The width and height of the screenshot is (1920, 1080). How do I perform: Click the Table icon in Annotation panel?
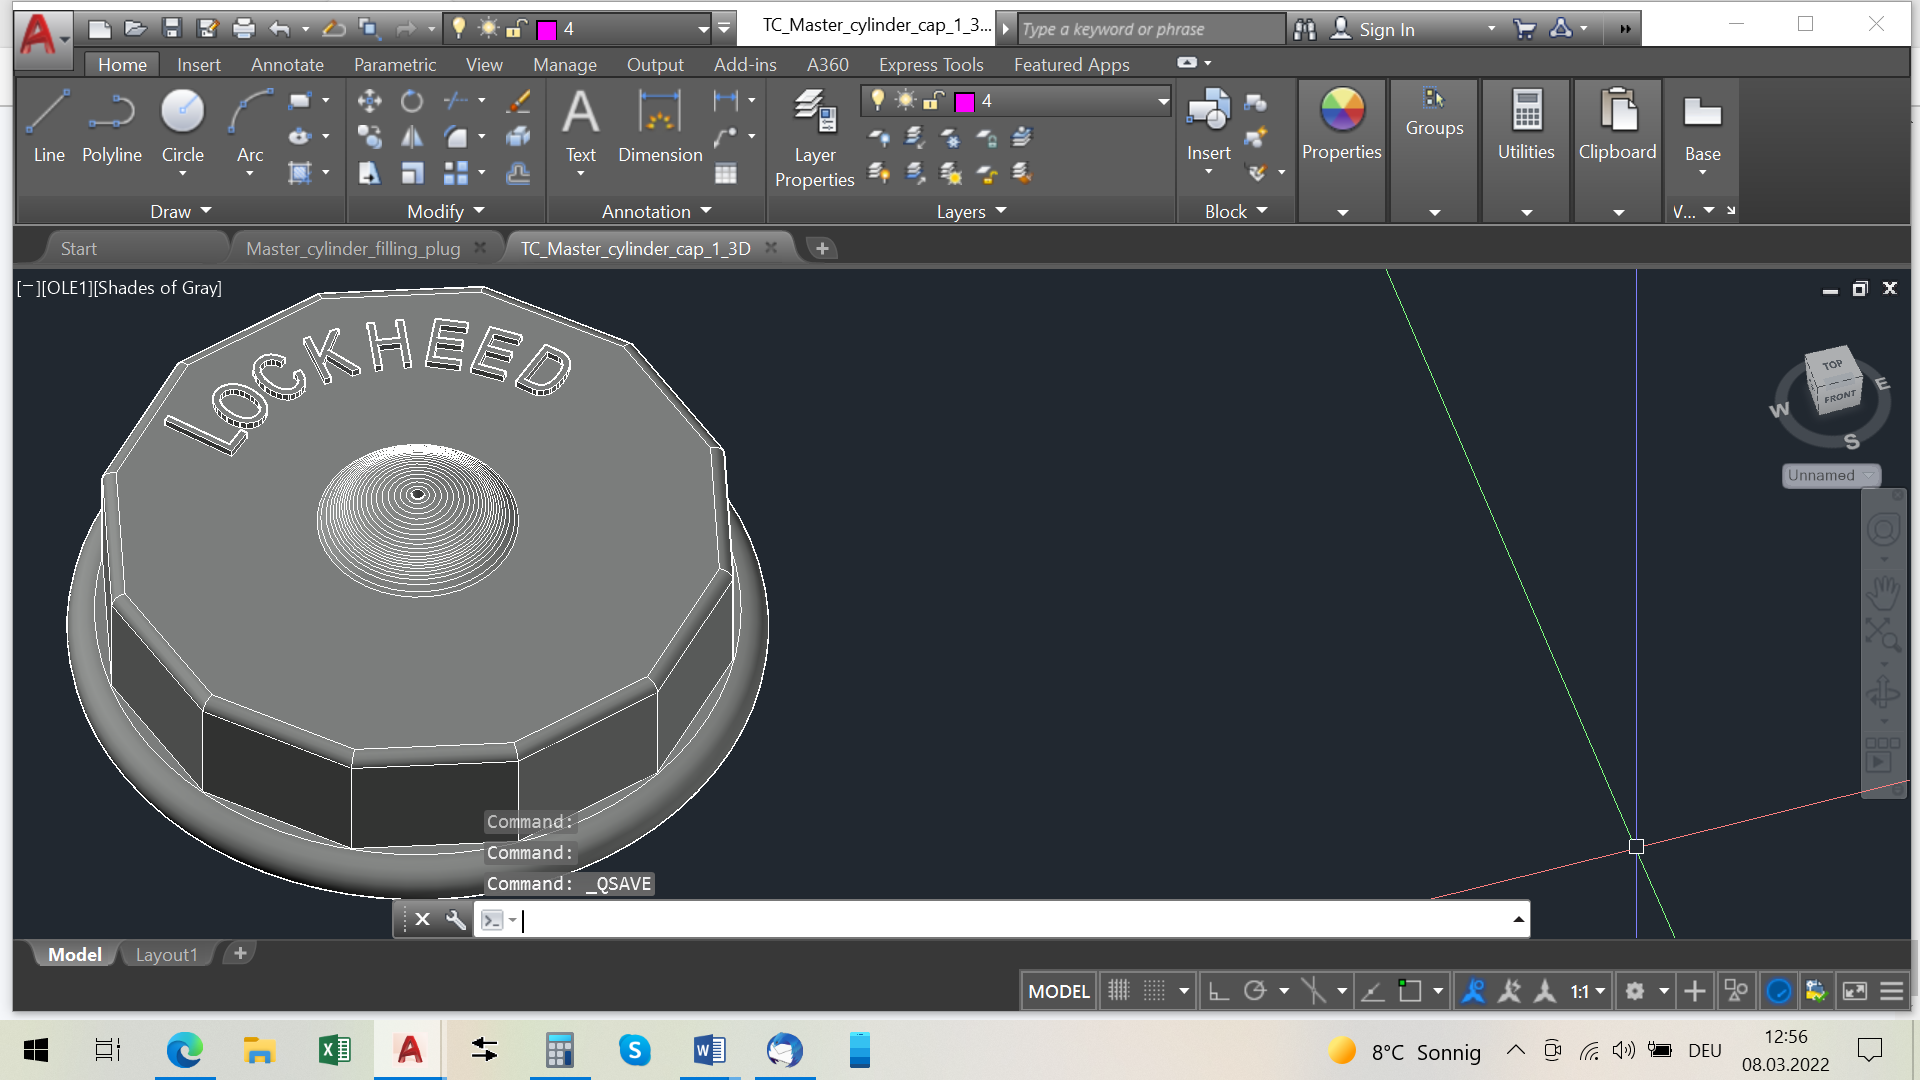coord(726,173)
